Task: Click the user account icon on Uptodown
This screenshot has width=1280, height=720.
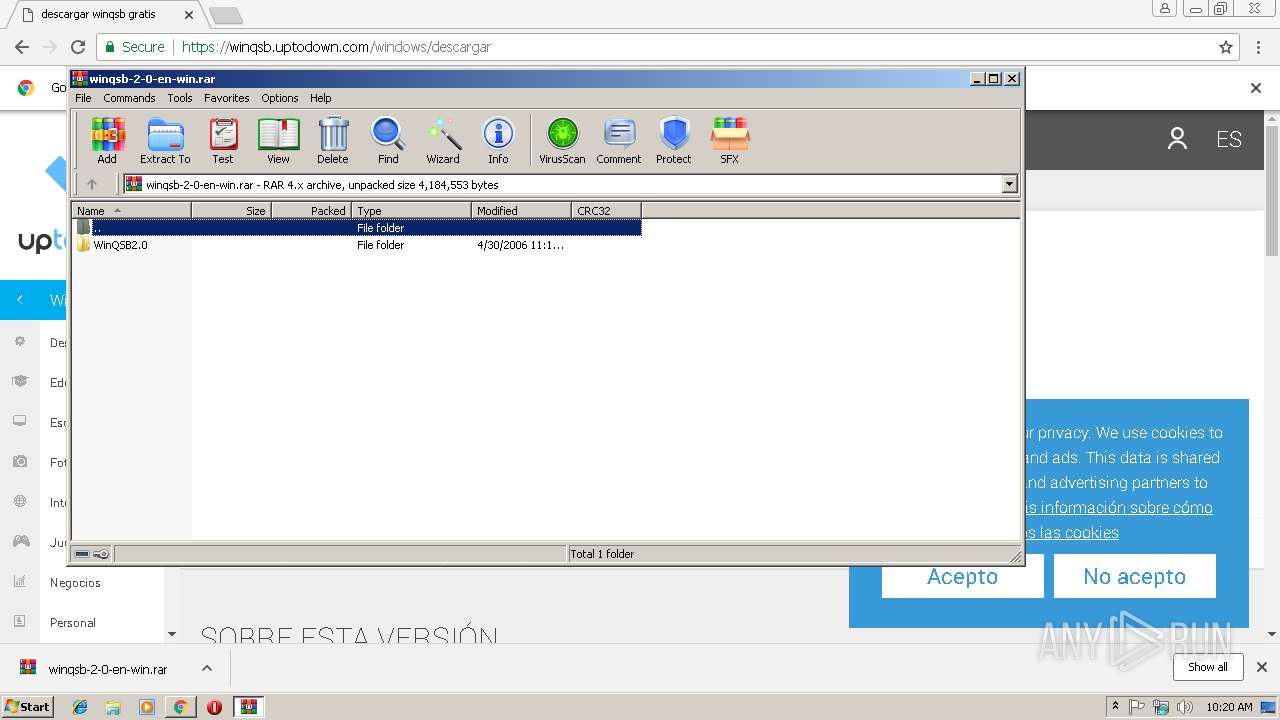Action: [1177, 139]
